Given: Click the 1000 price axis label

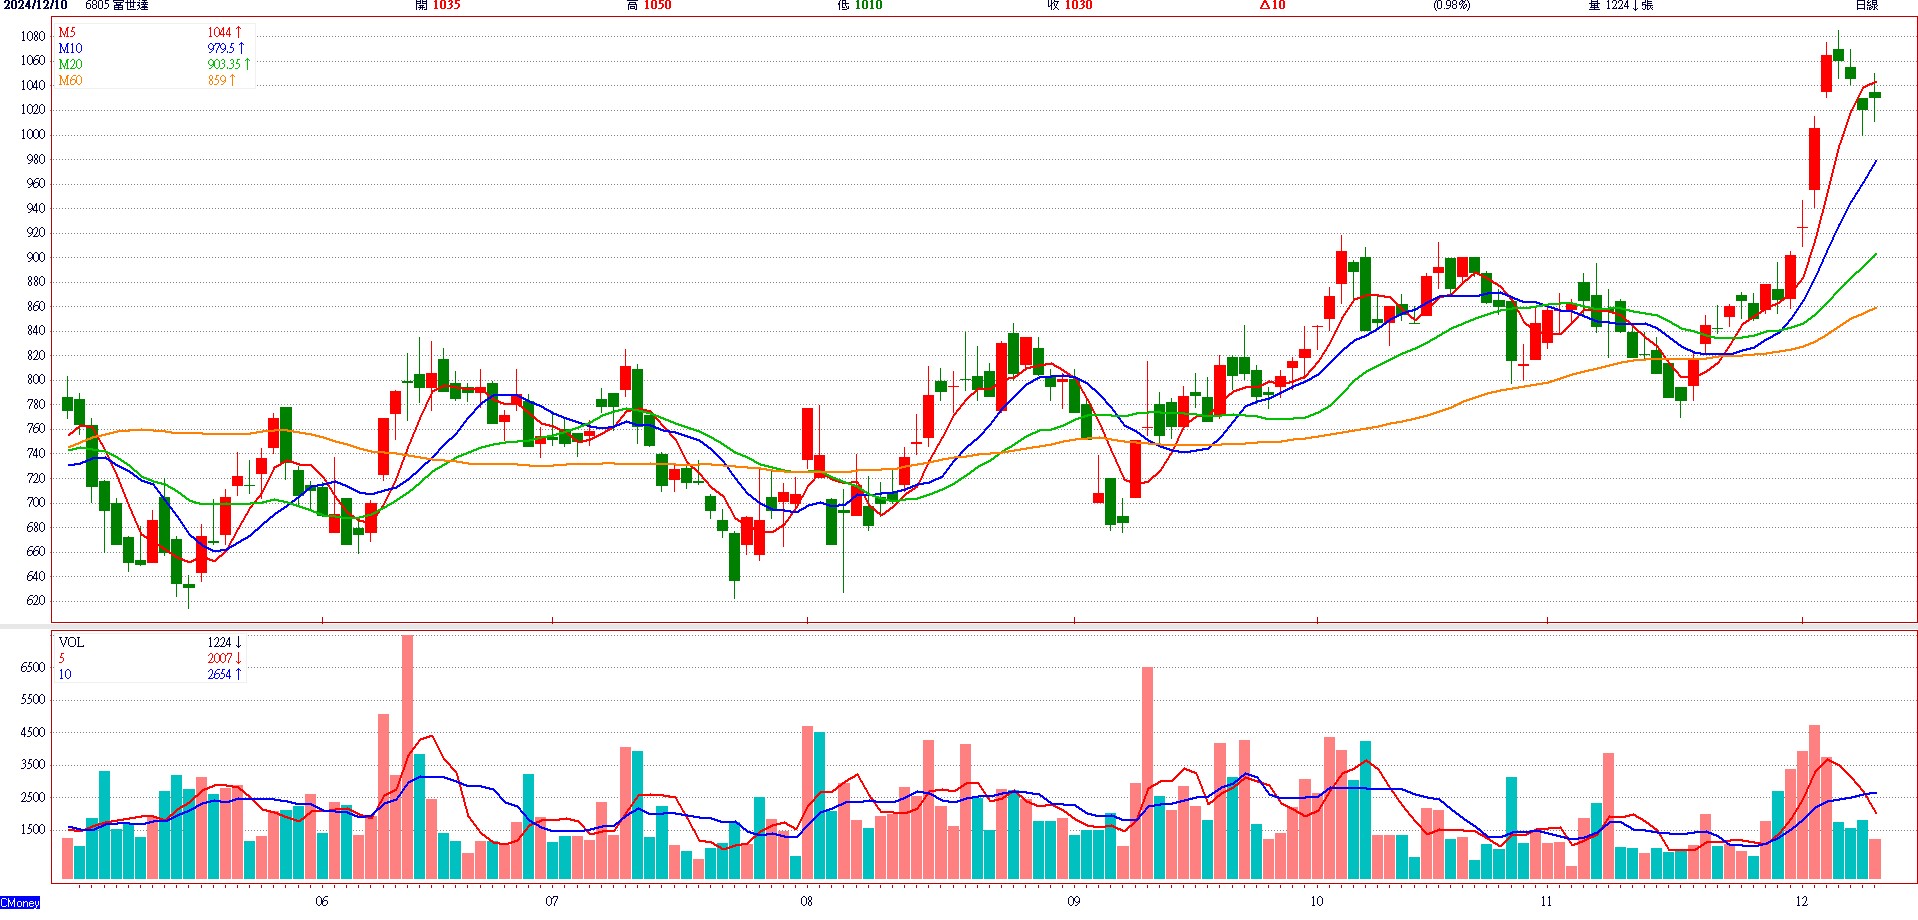Looking at the screenshot, I should click(33, 134).
